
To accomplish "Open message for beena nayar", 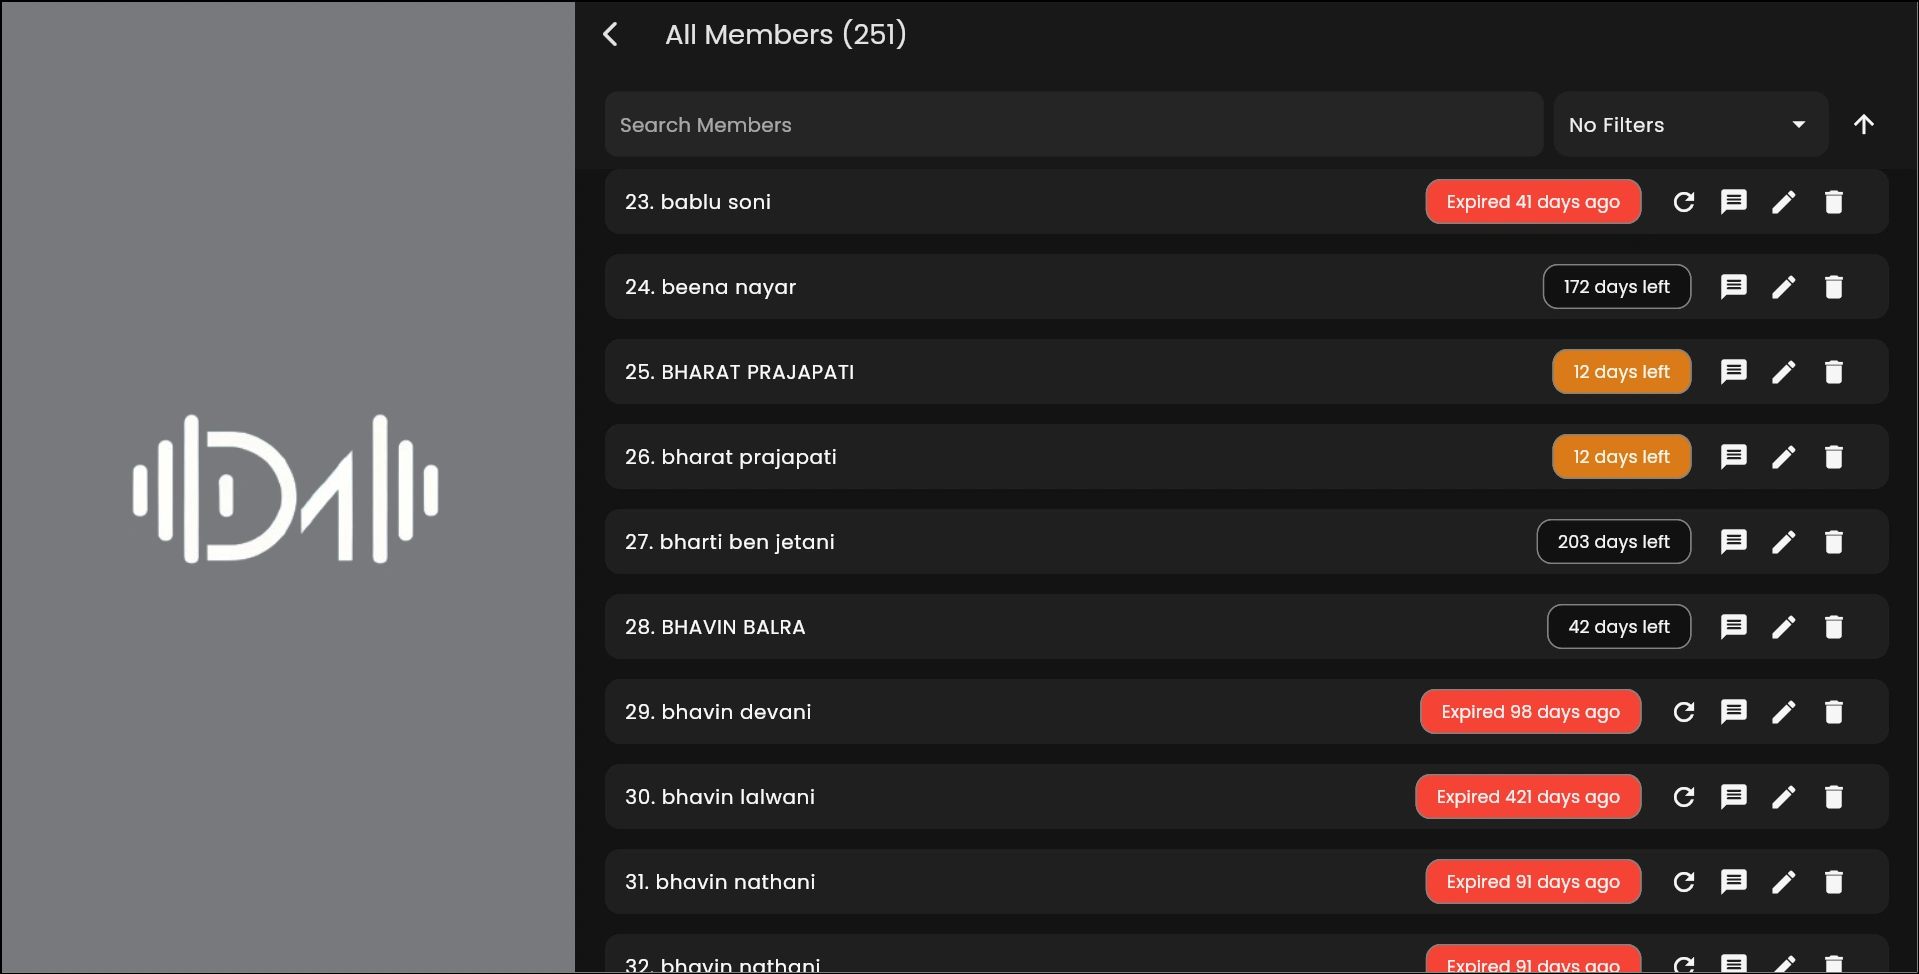I will pos(1733,287).
